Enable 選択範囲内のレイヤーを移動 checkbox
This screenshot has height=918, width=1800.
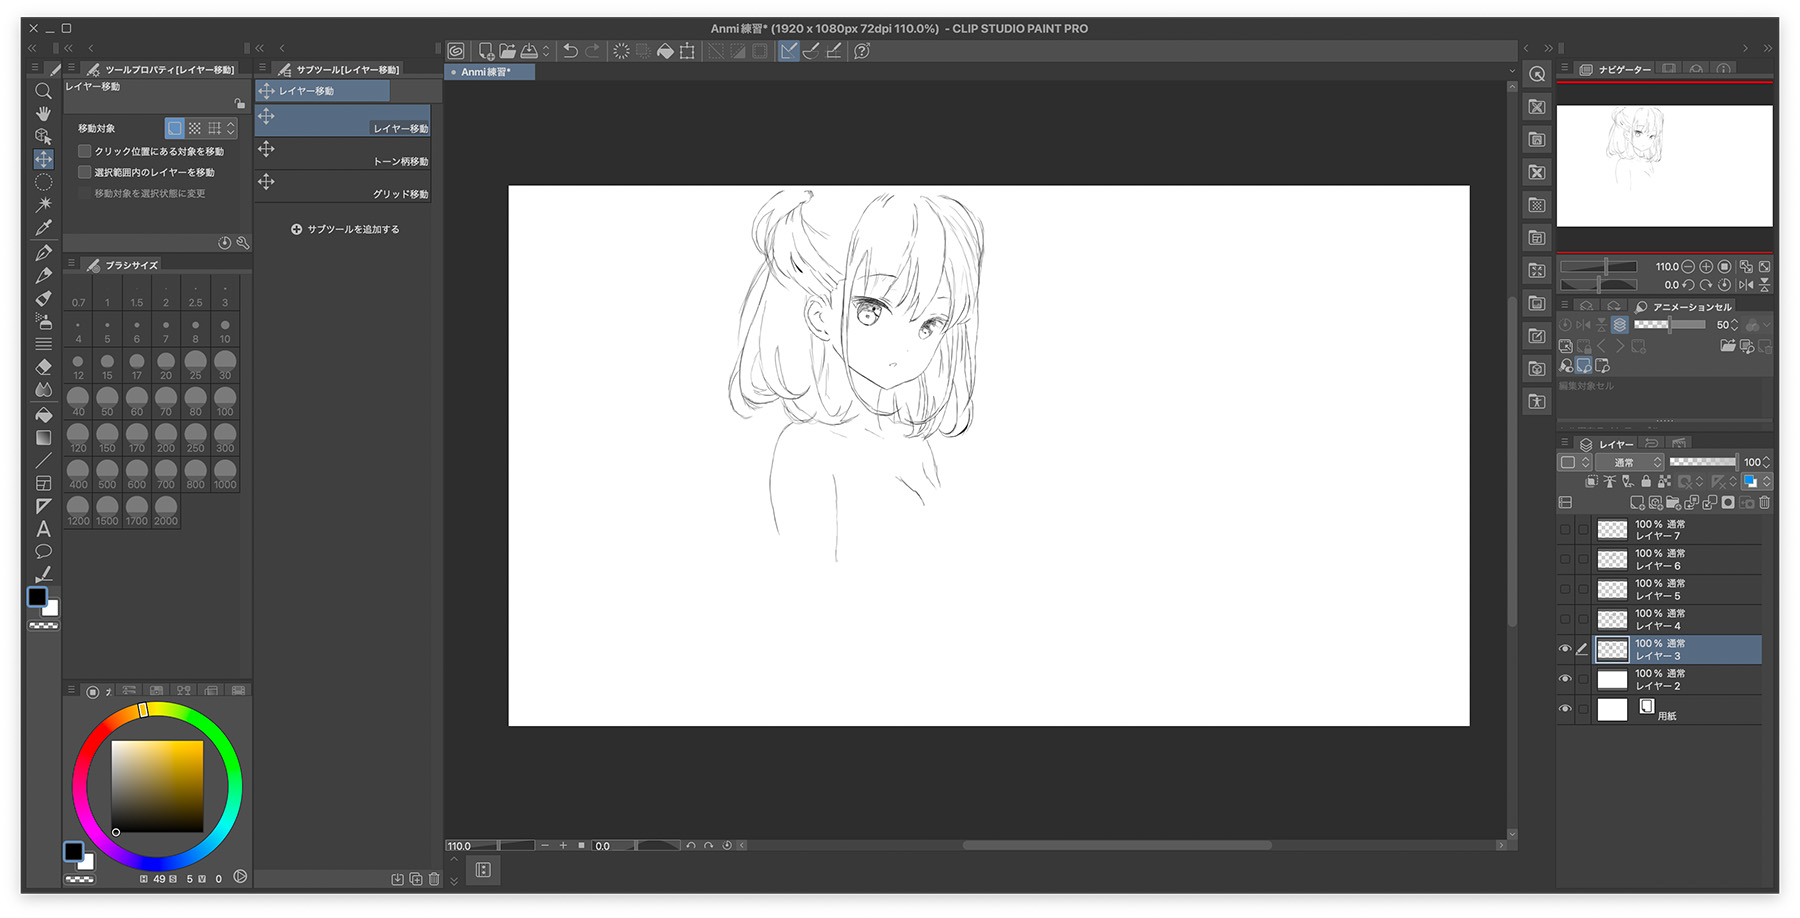click(85, 172)
